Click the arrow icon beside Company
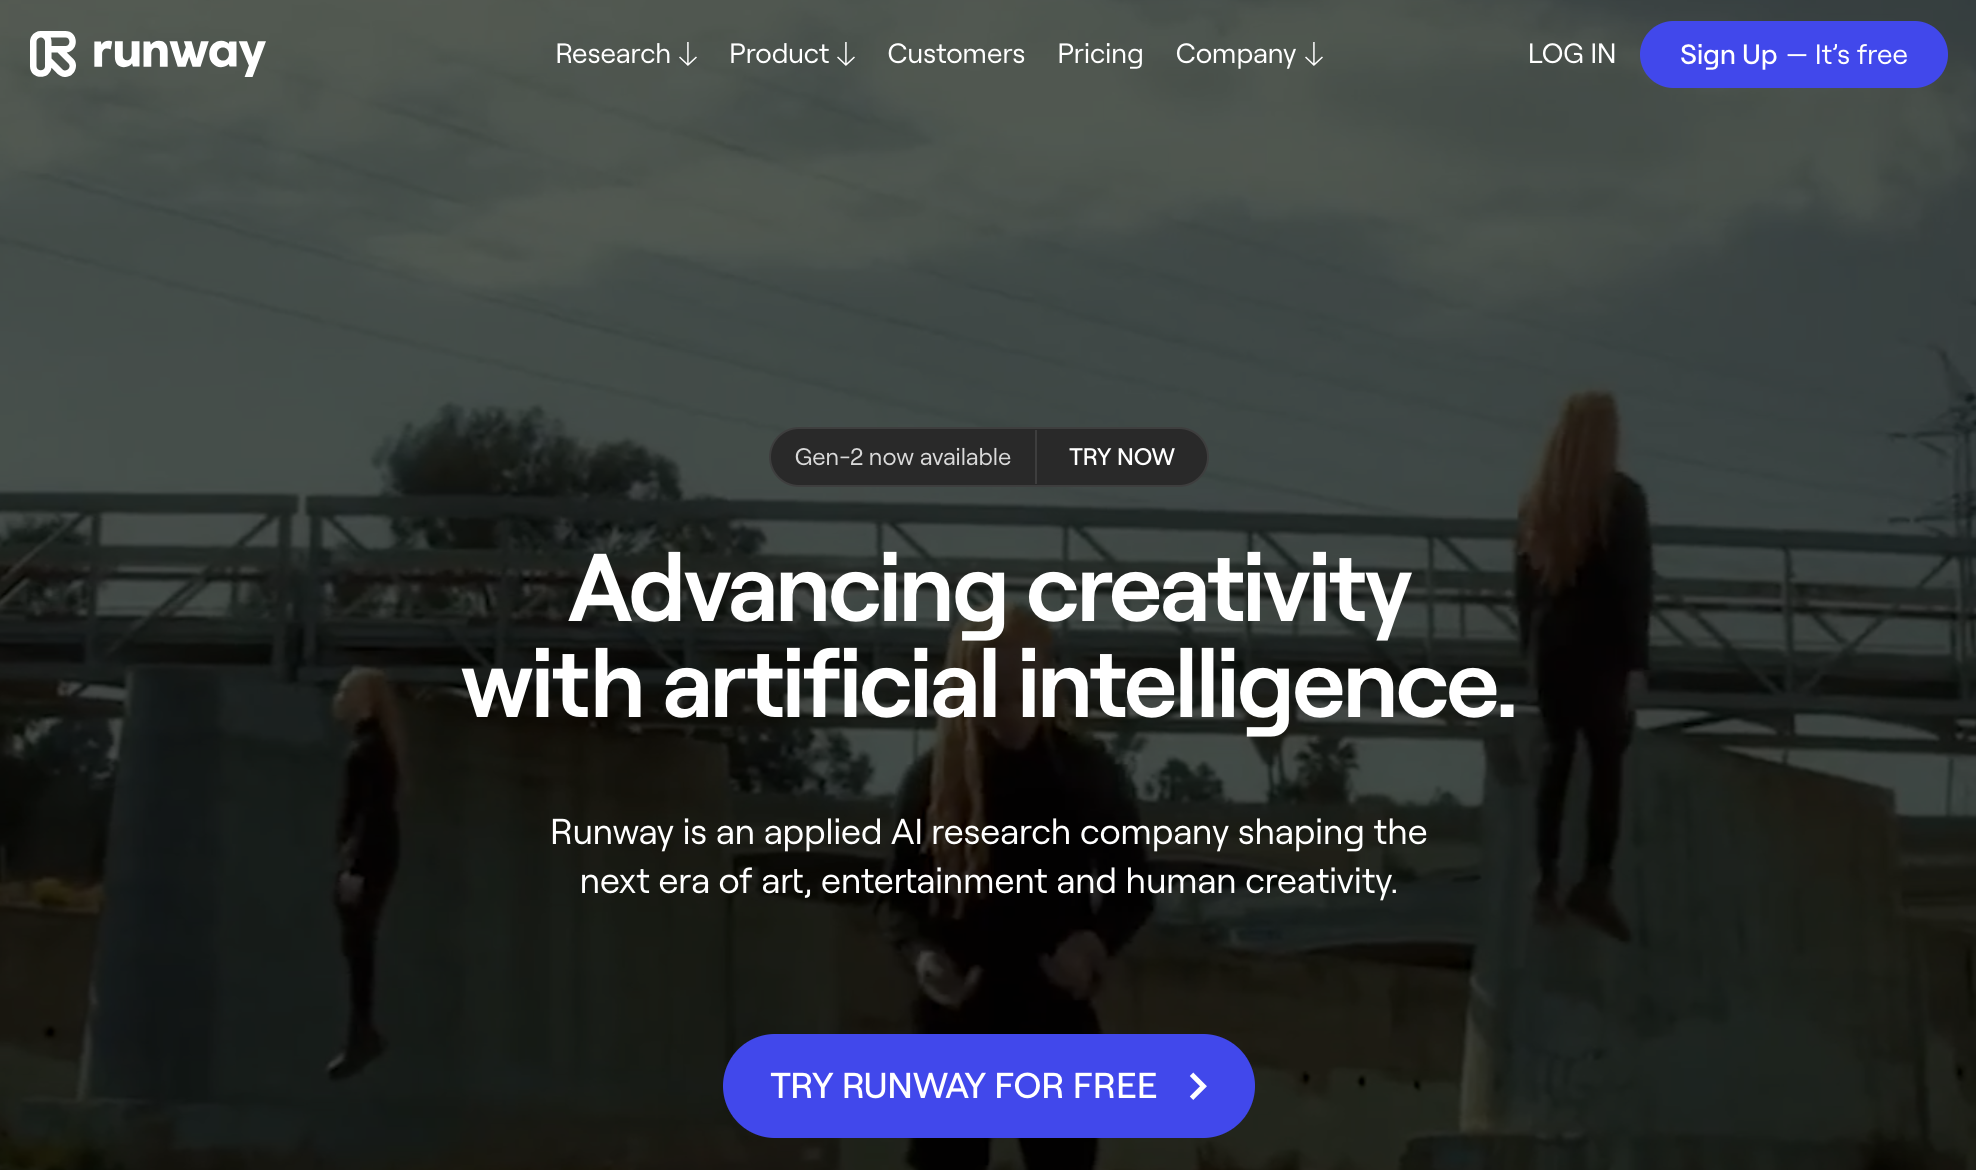This screenshot has height=1170, width=1976. pos(1314,55)
